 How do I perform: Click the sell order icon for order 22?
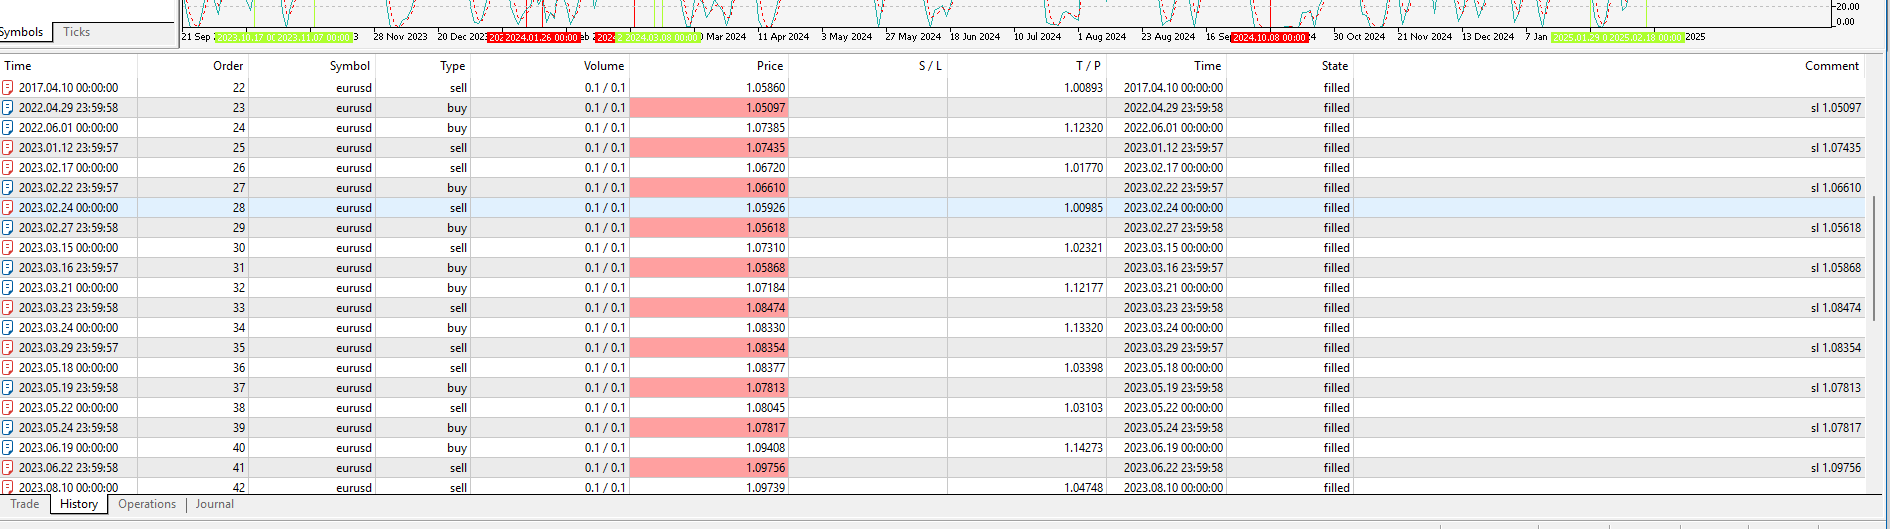8,88
